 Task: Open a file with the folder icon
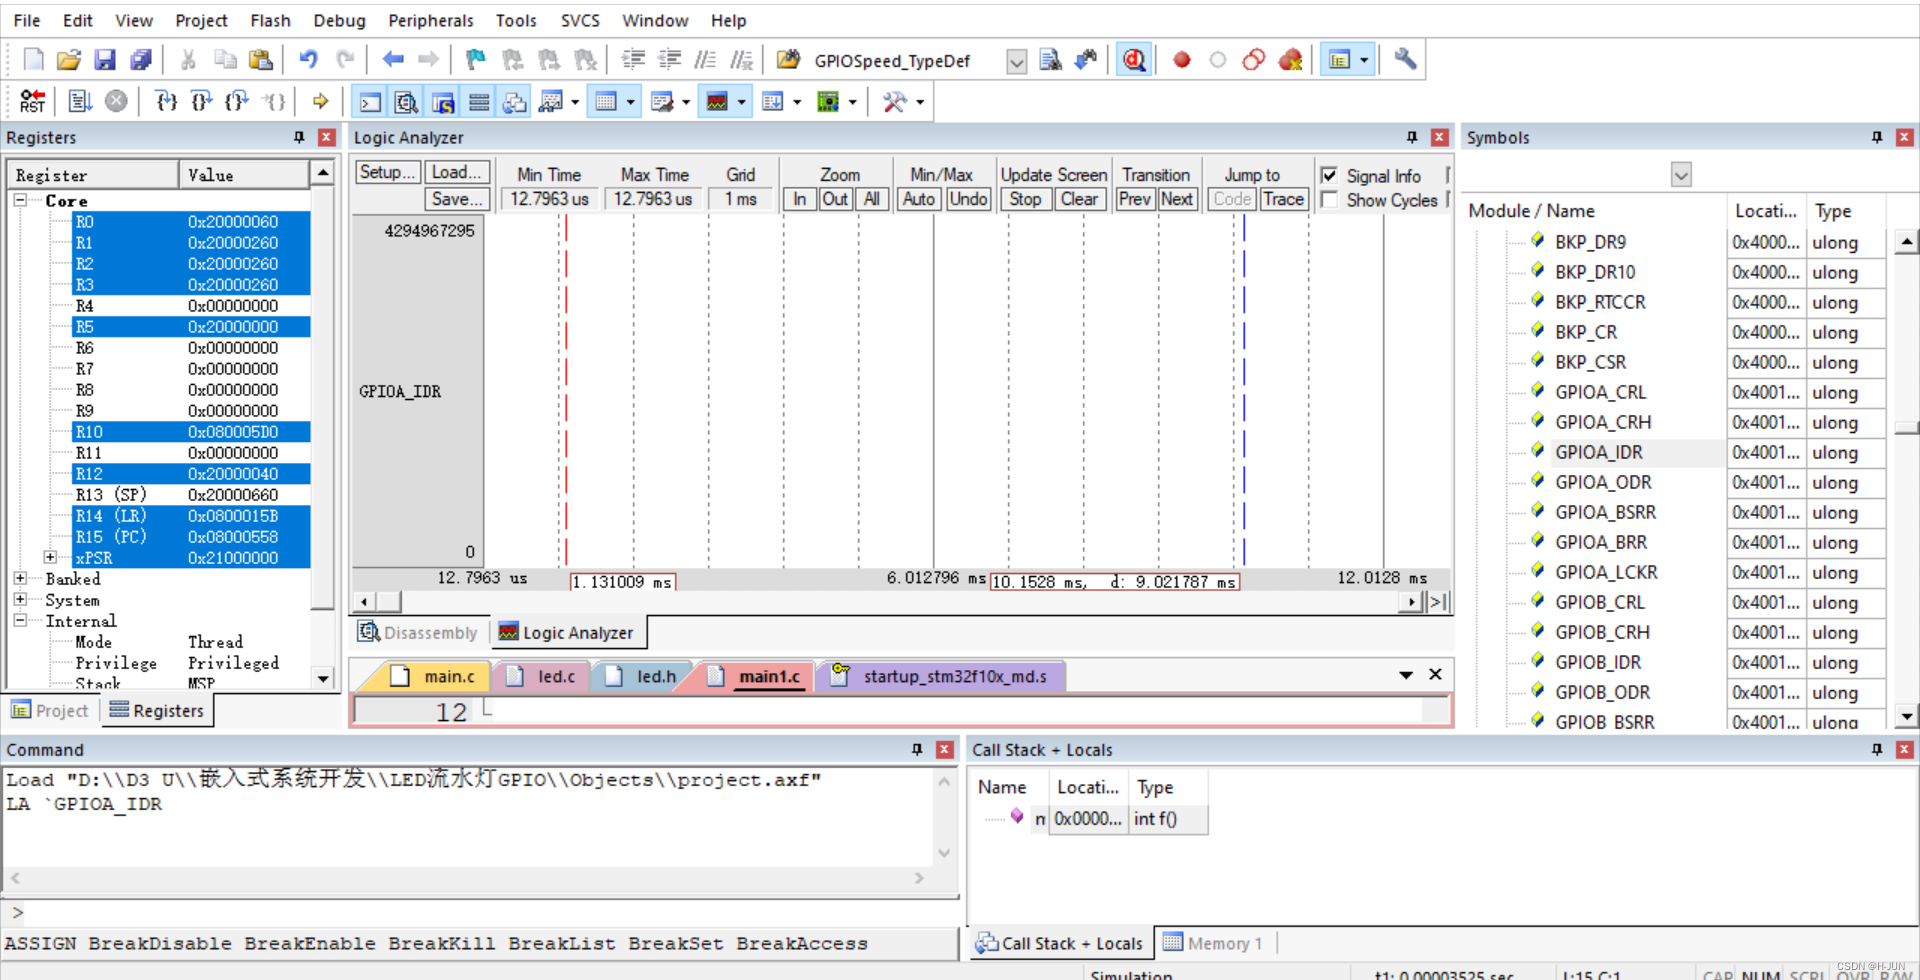pyautogui.click(x=68, y=60)
